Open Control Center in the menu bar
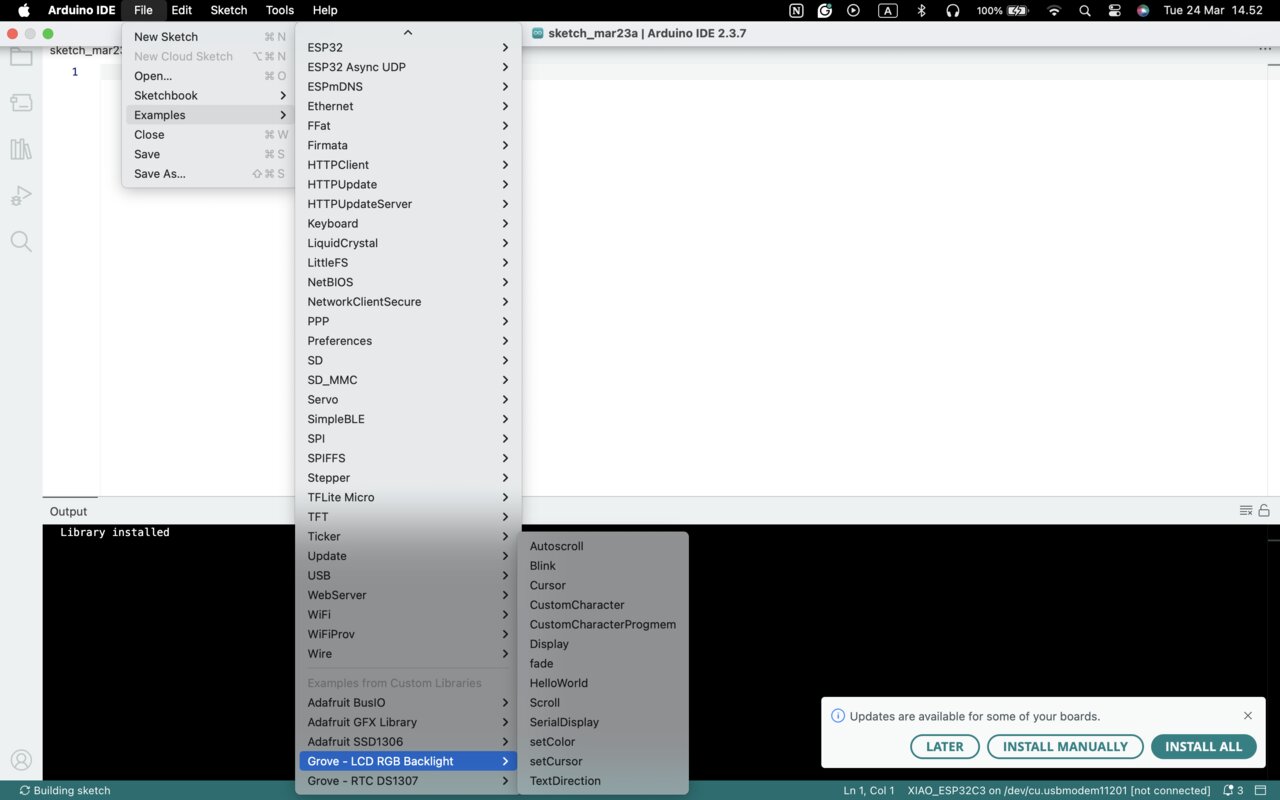This screenshot has height=800, width=1280. 1115,10
